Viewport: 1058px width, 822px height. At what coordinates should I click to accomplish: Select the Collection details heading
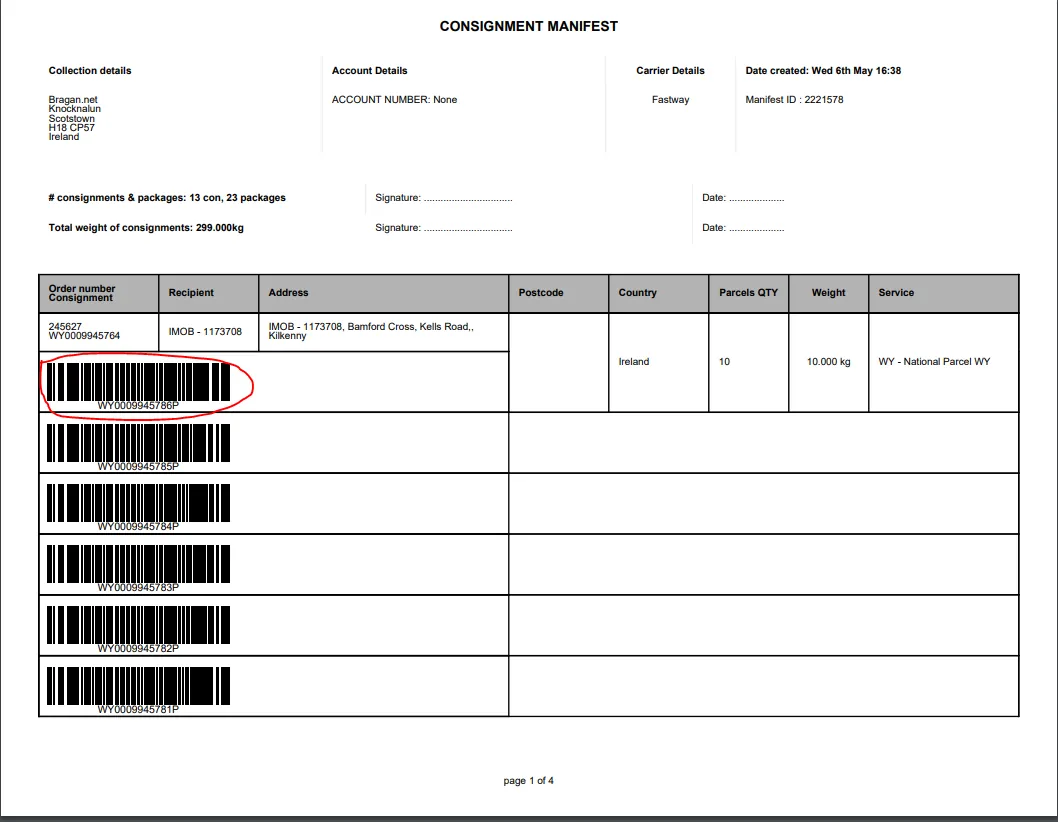click(90, 71)
